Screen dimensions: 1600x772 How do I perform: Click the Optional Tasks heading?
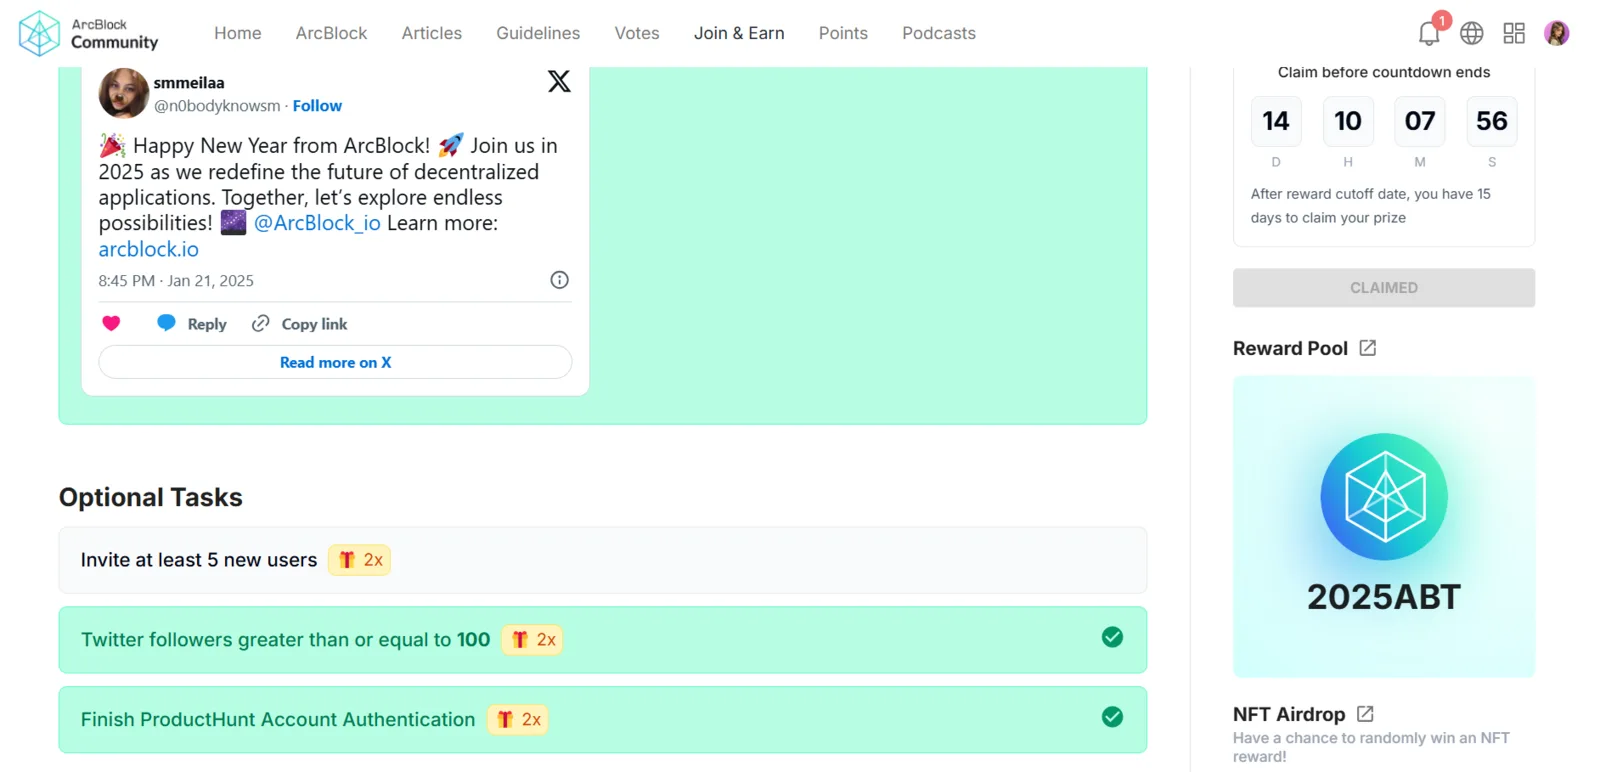pyautogui.click(x=151, y=497)
